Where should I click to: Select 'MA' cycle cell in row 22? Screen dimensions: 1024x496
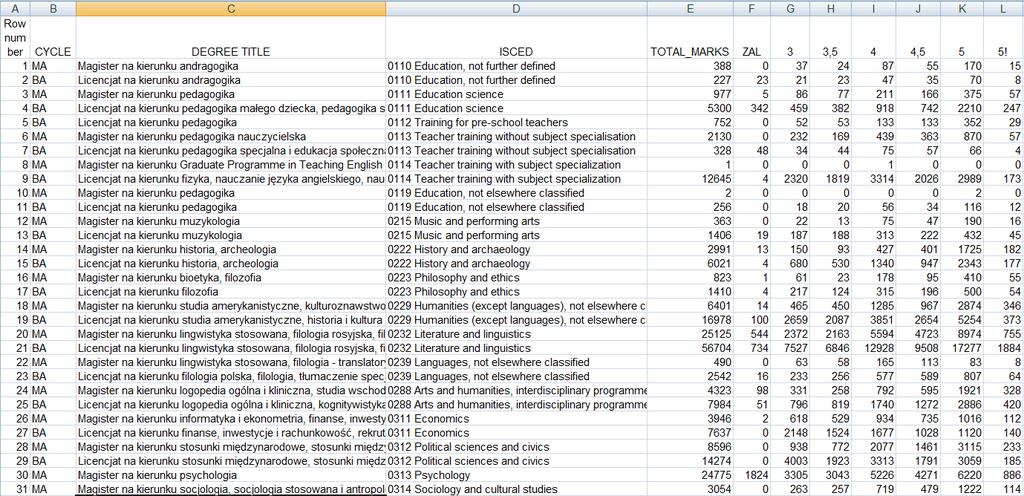(x=53, y=362)
